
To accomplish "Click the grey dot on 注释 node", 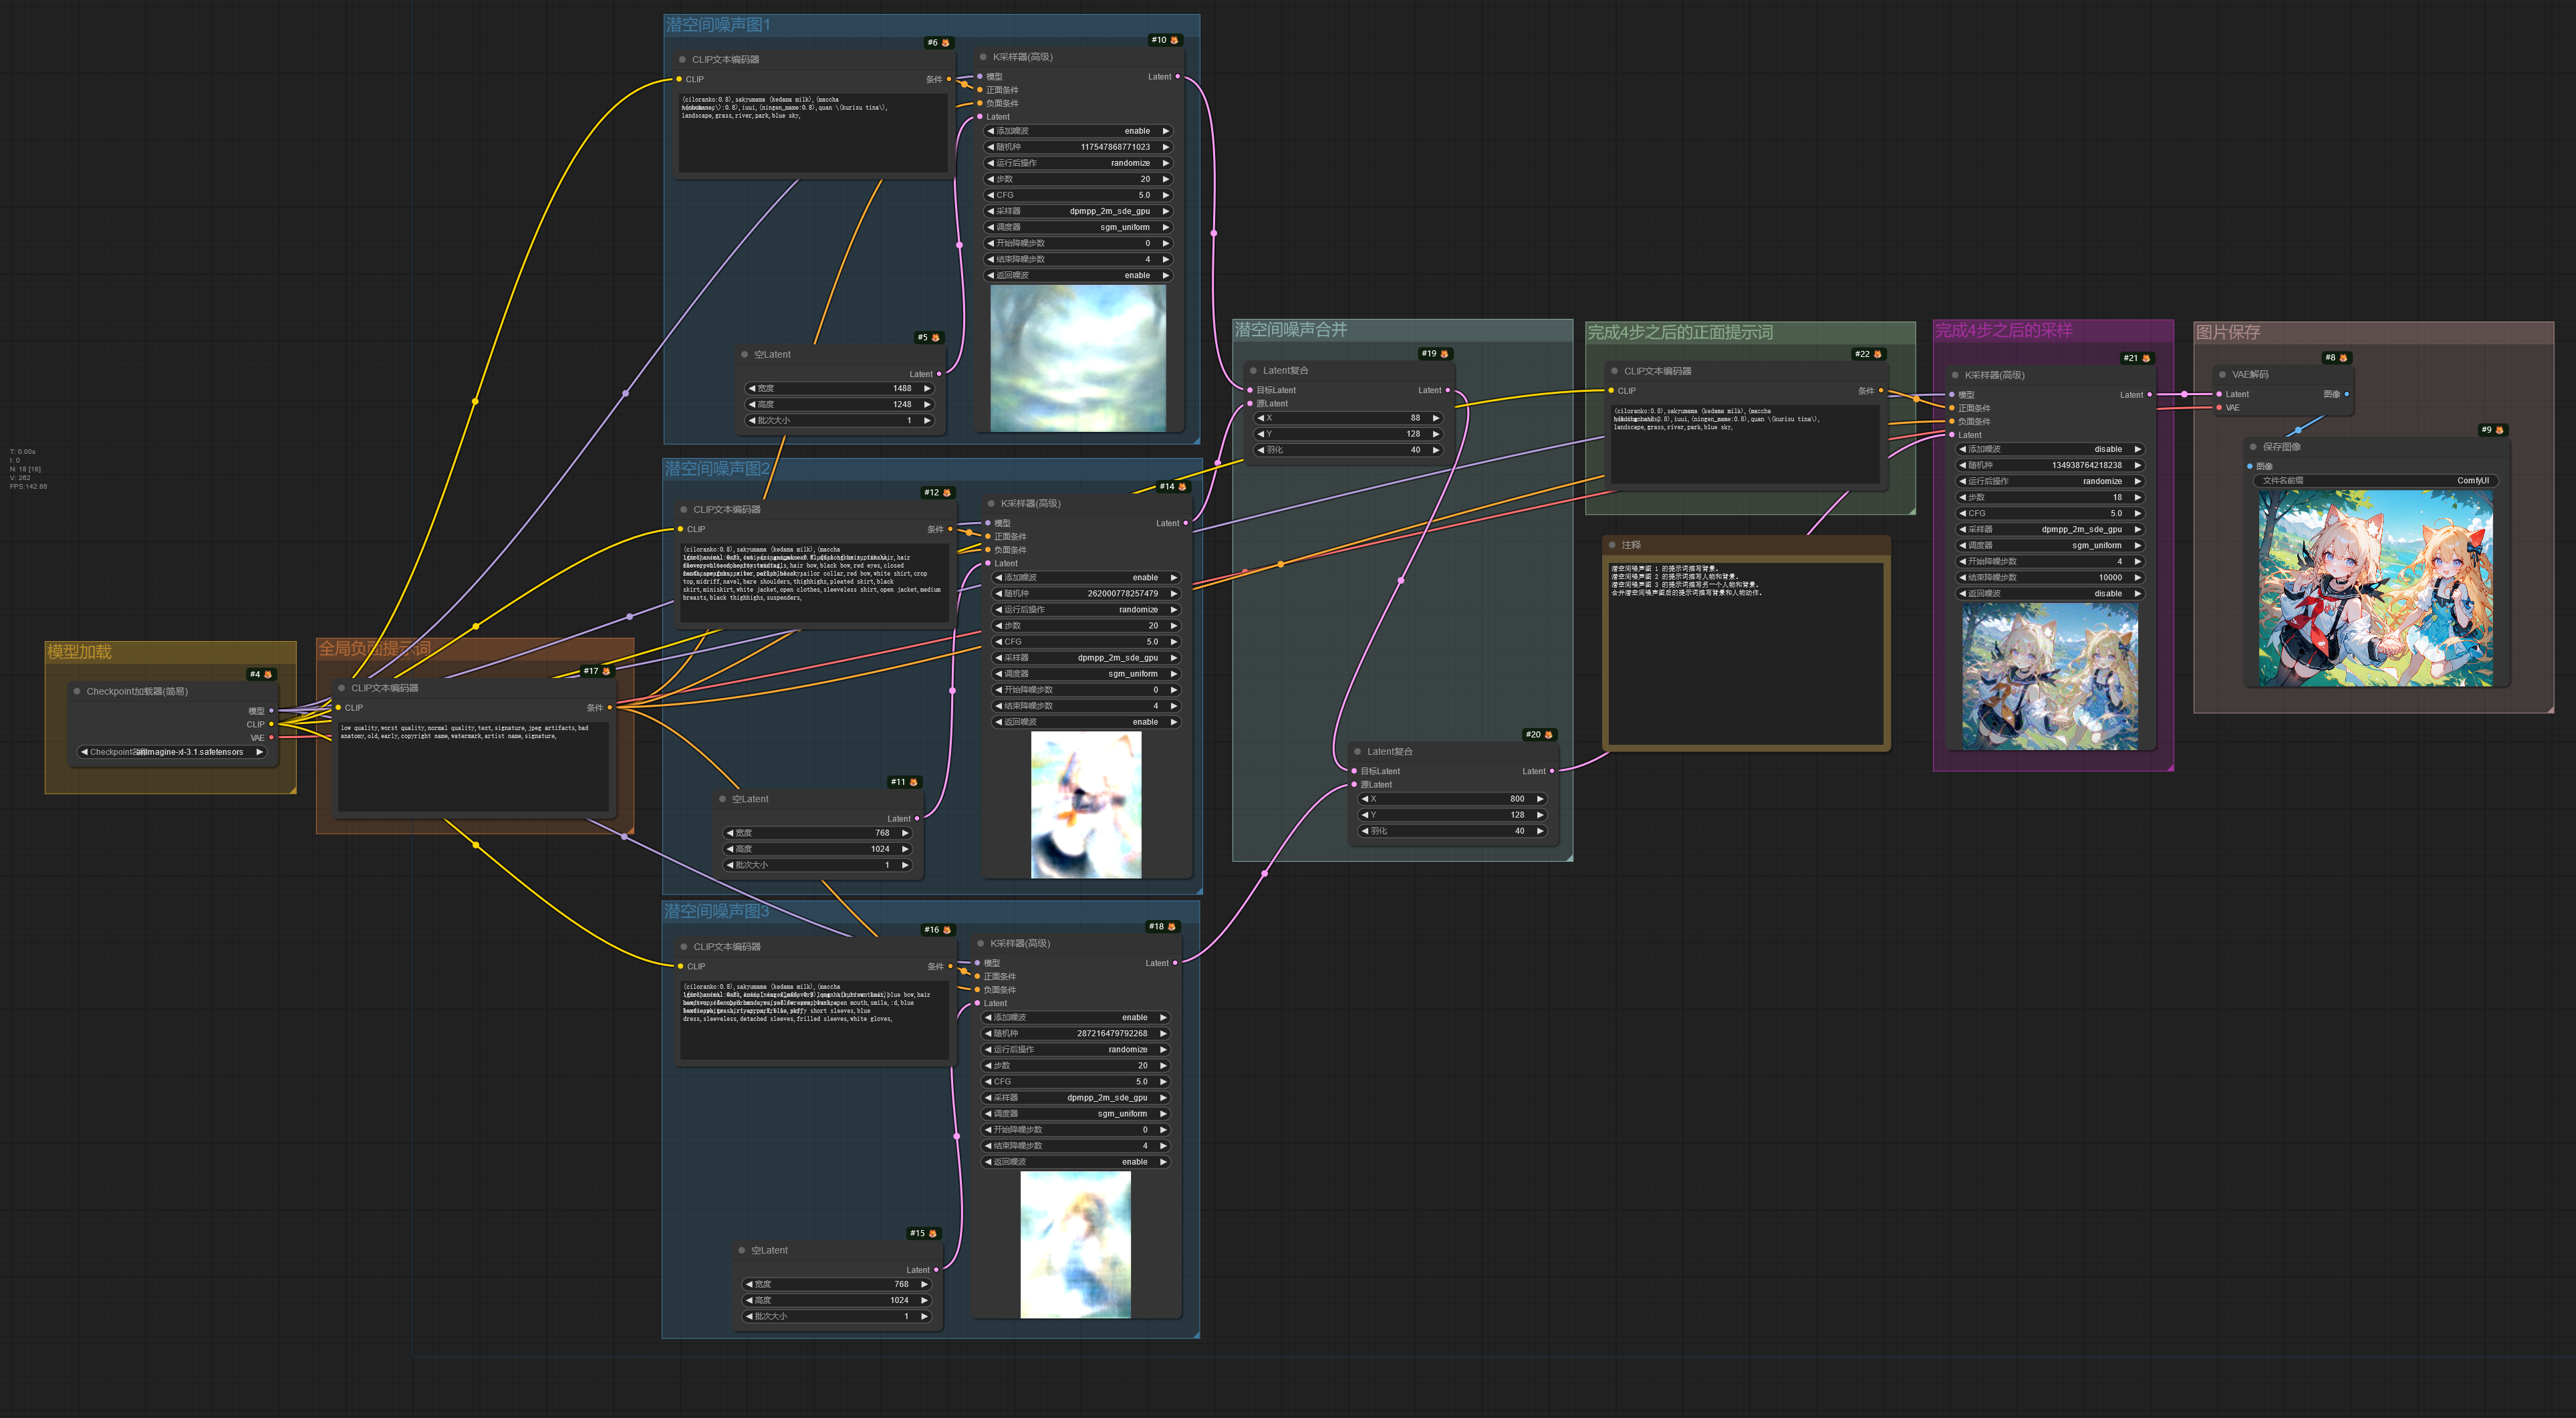I will pyautogui.click(x=1612, y=545).
